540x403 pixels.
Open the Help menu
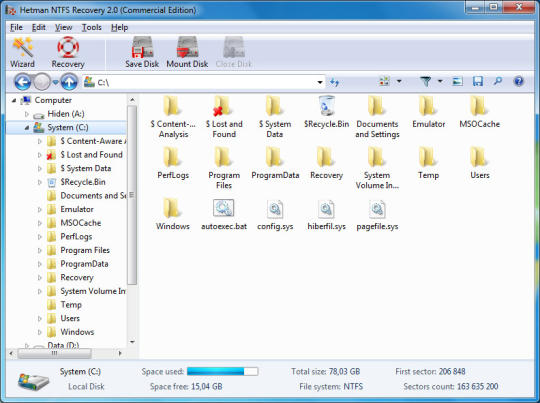120,27
